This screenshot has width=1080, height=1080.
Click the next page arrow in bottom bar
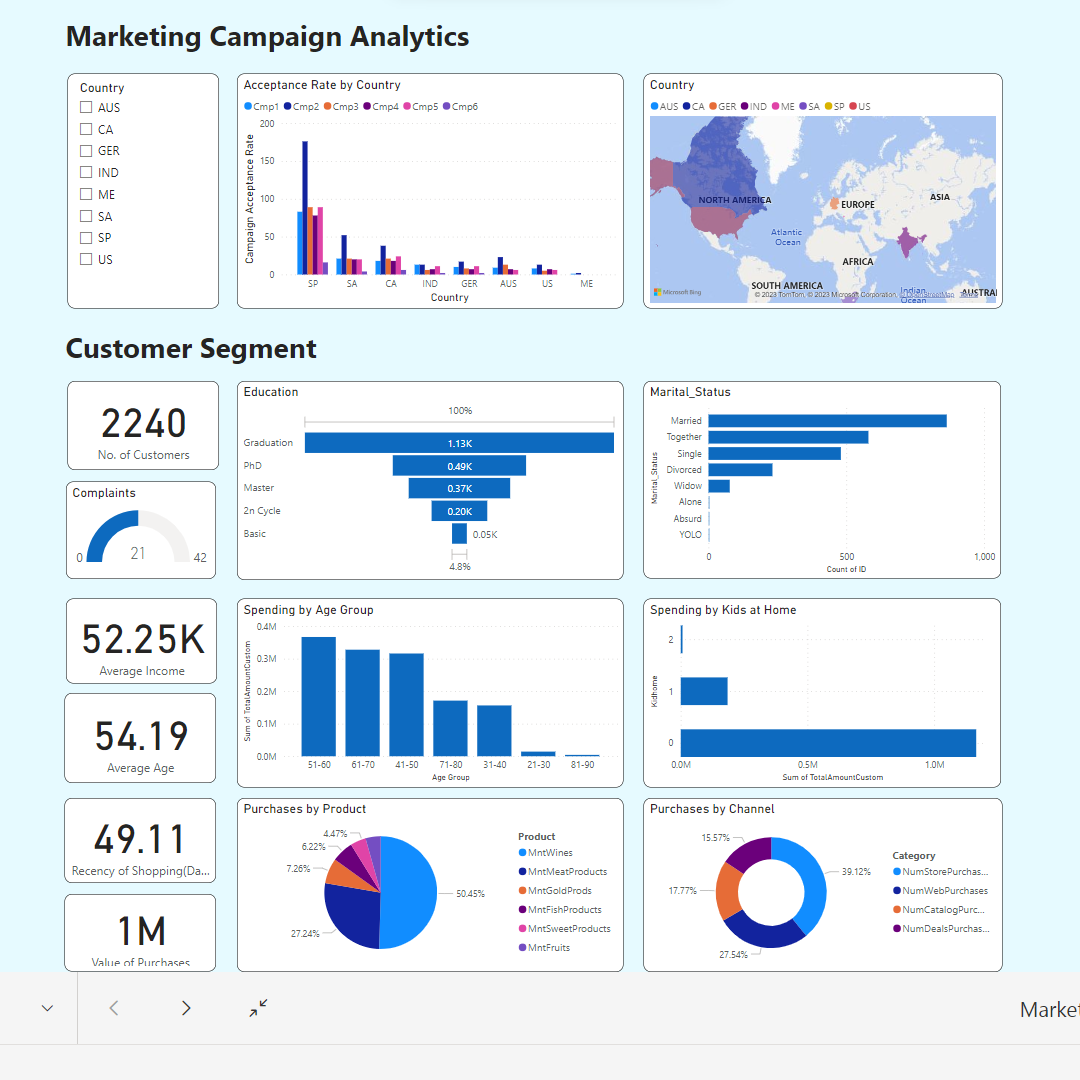(x=185, y=1007)
